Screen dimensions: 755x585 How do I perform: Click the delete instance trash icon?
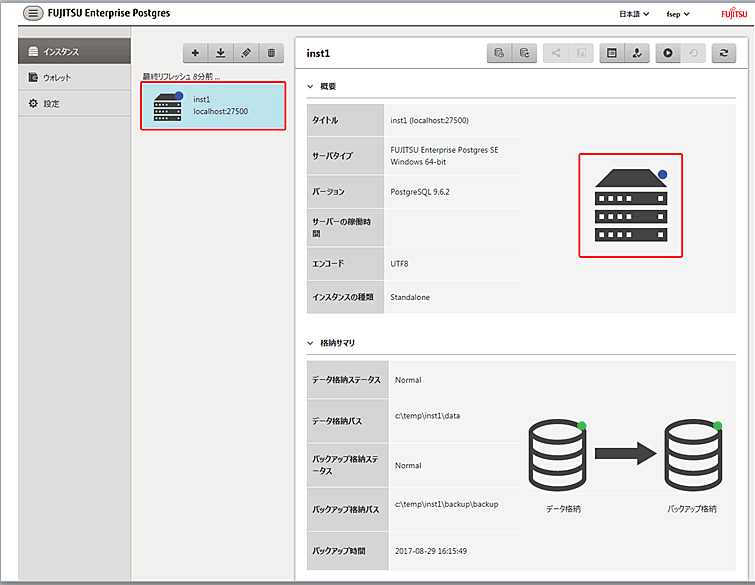pos(272,53)
